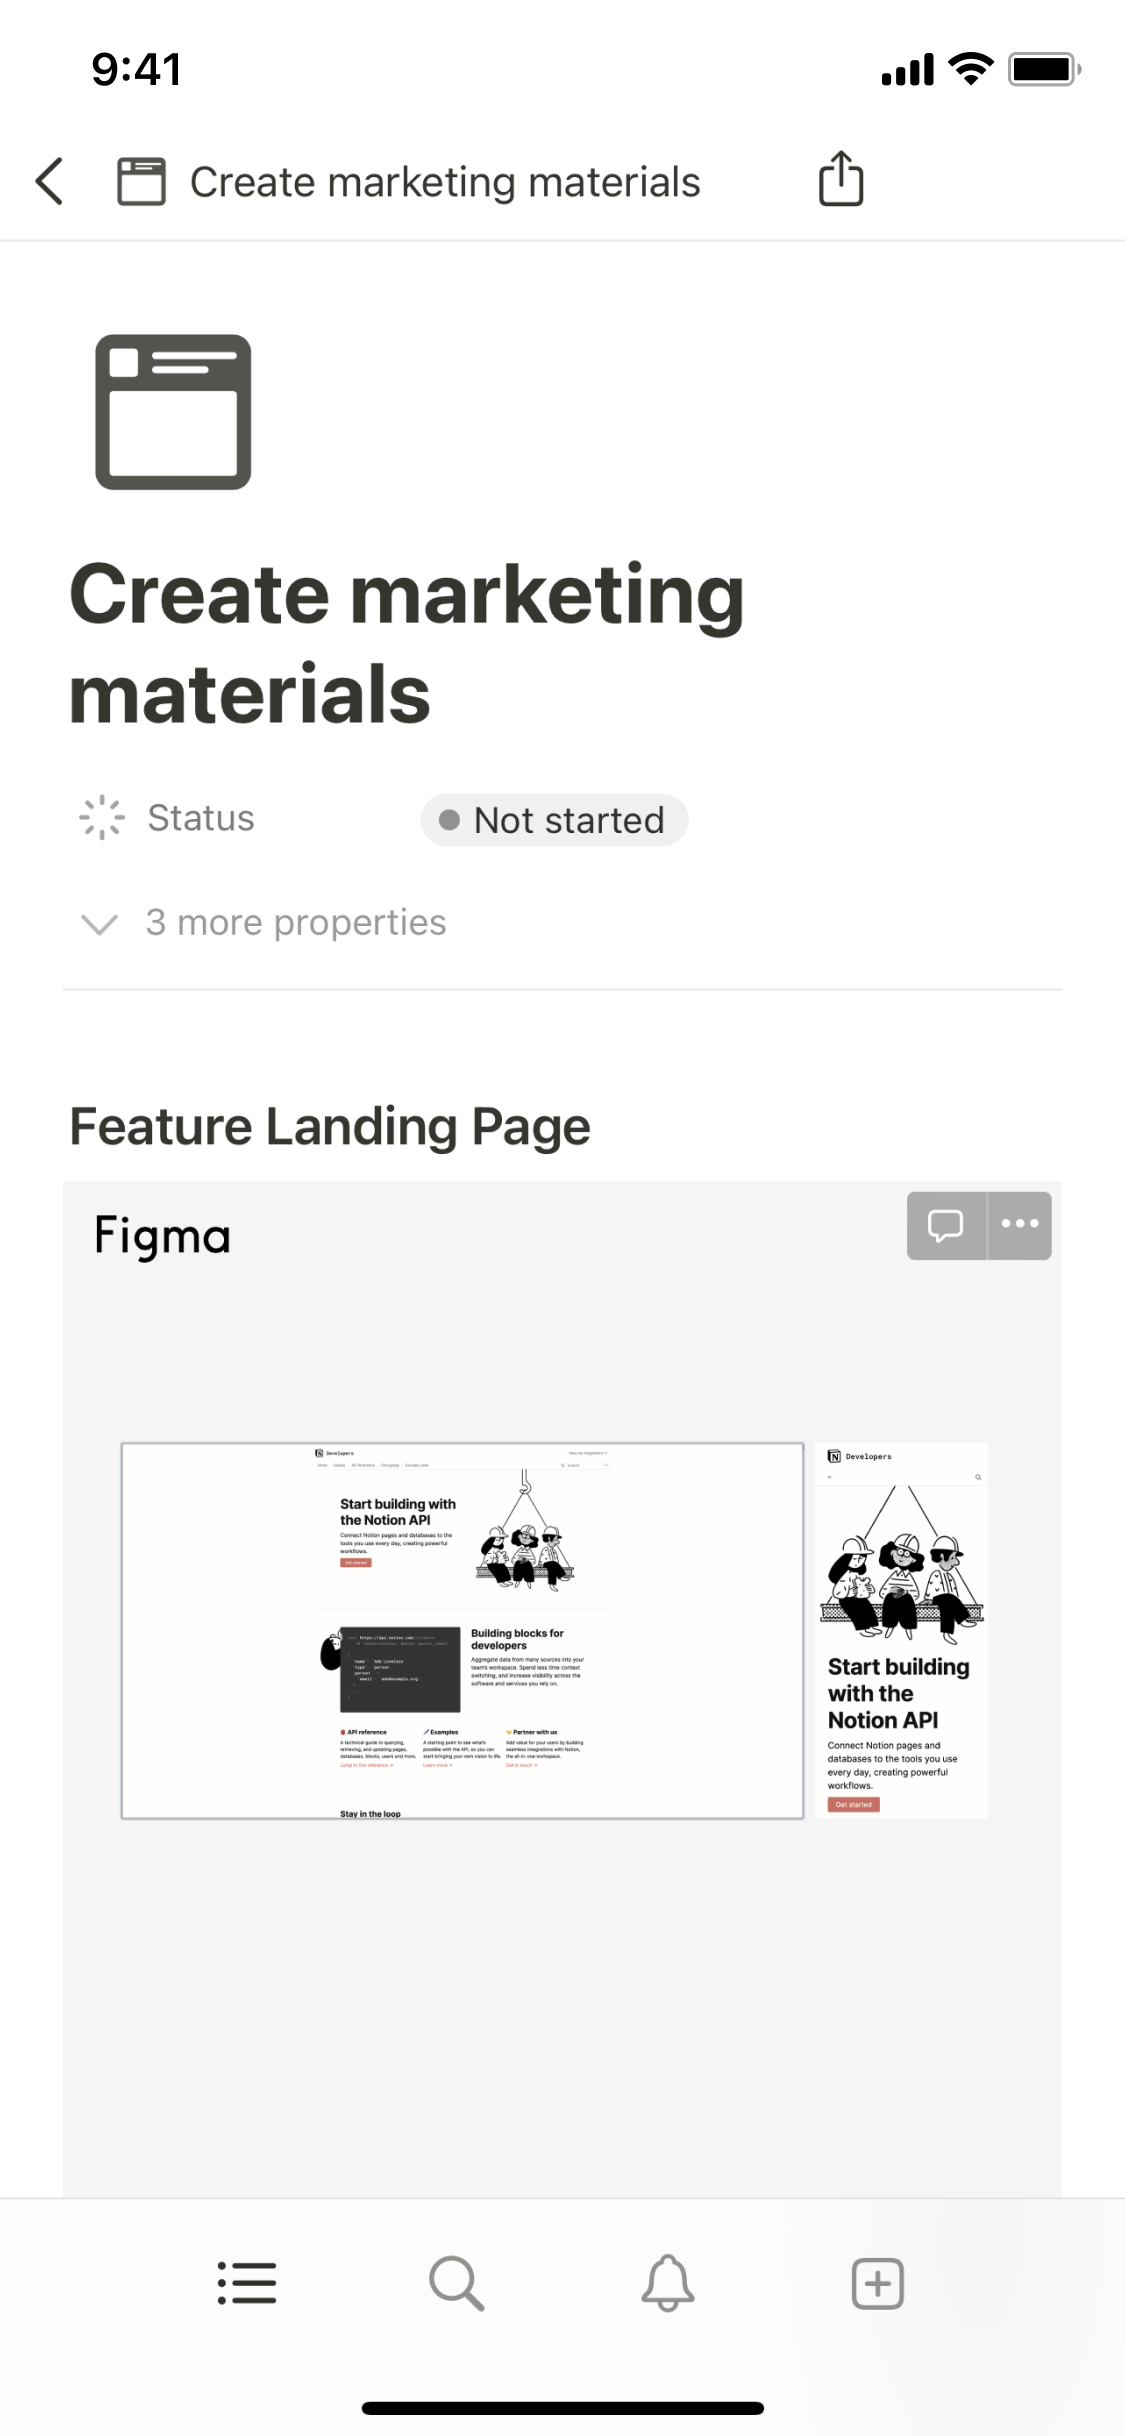Open Figma embed more options menu
Viewport: 1125px width, 2436px height.
pyautogui.click(x=1020, y=1225)
